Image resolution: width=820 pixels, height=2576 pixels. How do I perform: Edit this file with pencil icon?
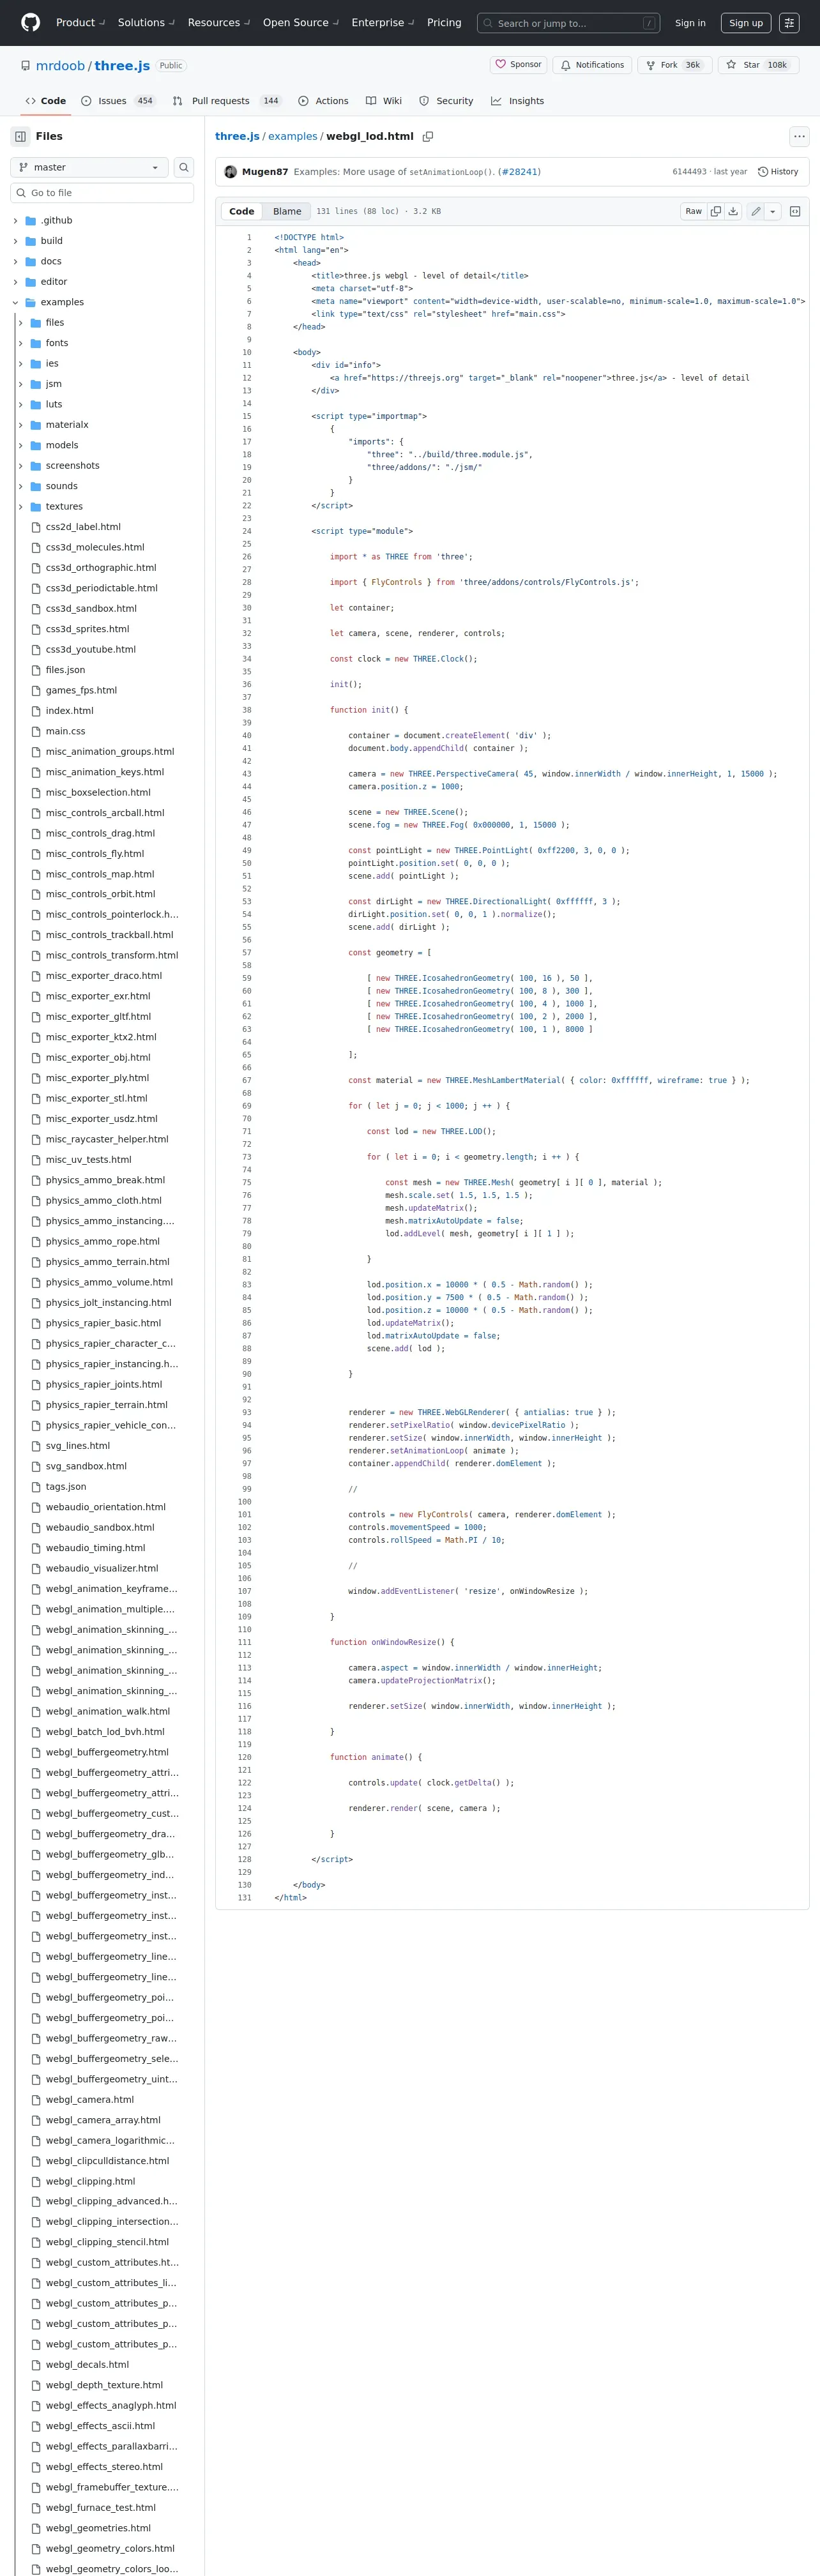[756, 211]
